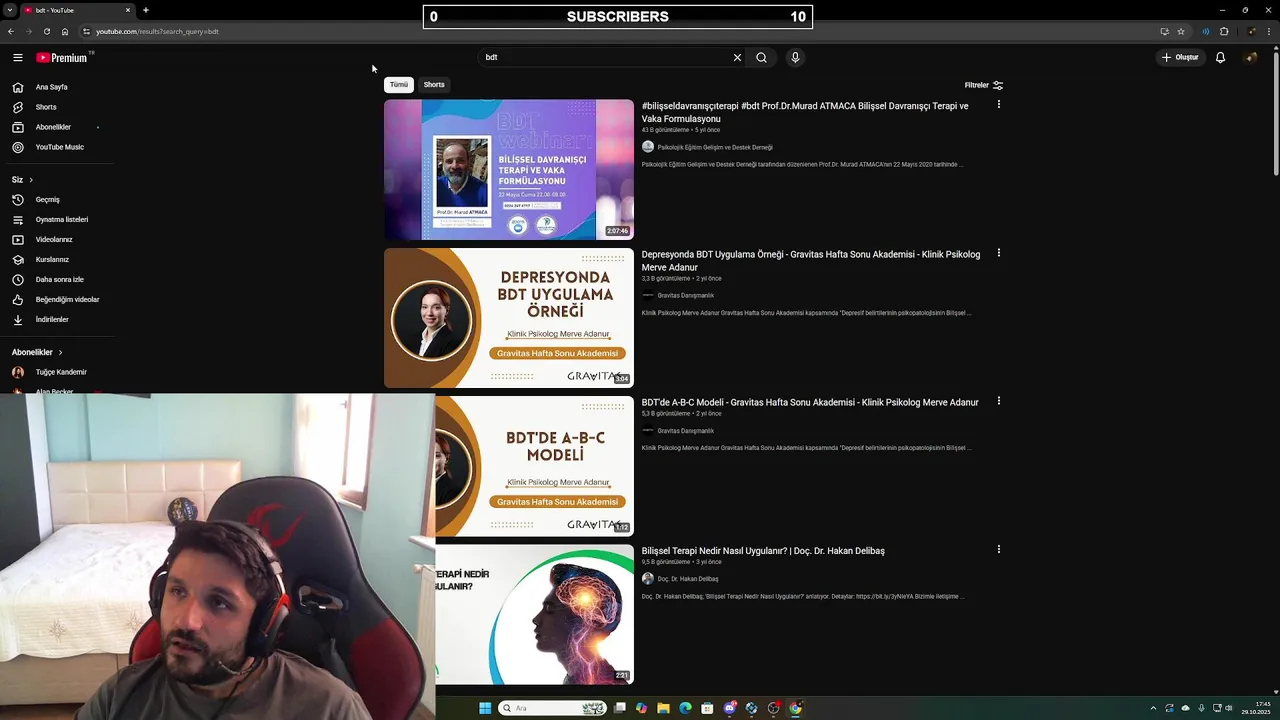Image resolution: width=1280 pixels, height=720 pixels.
Task: Click the Oluştur create button
Action: (1180, 57)
